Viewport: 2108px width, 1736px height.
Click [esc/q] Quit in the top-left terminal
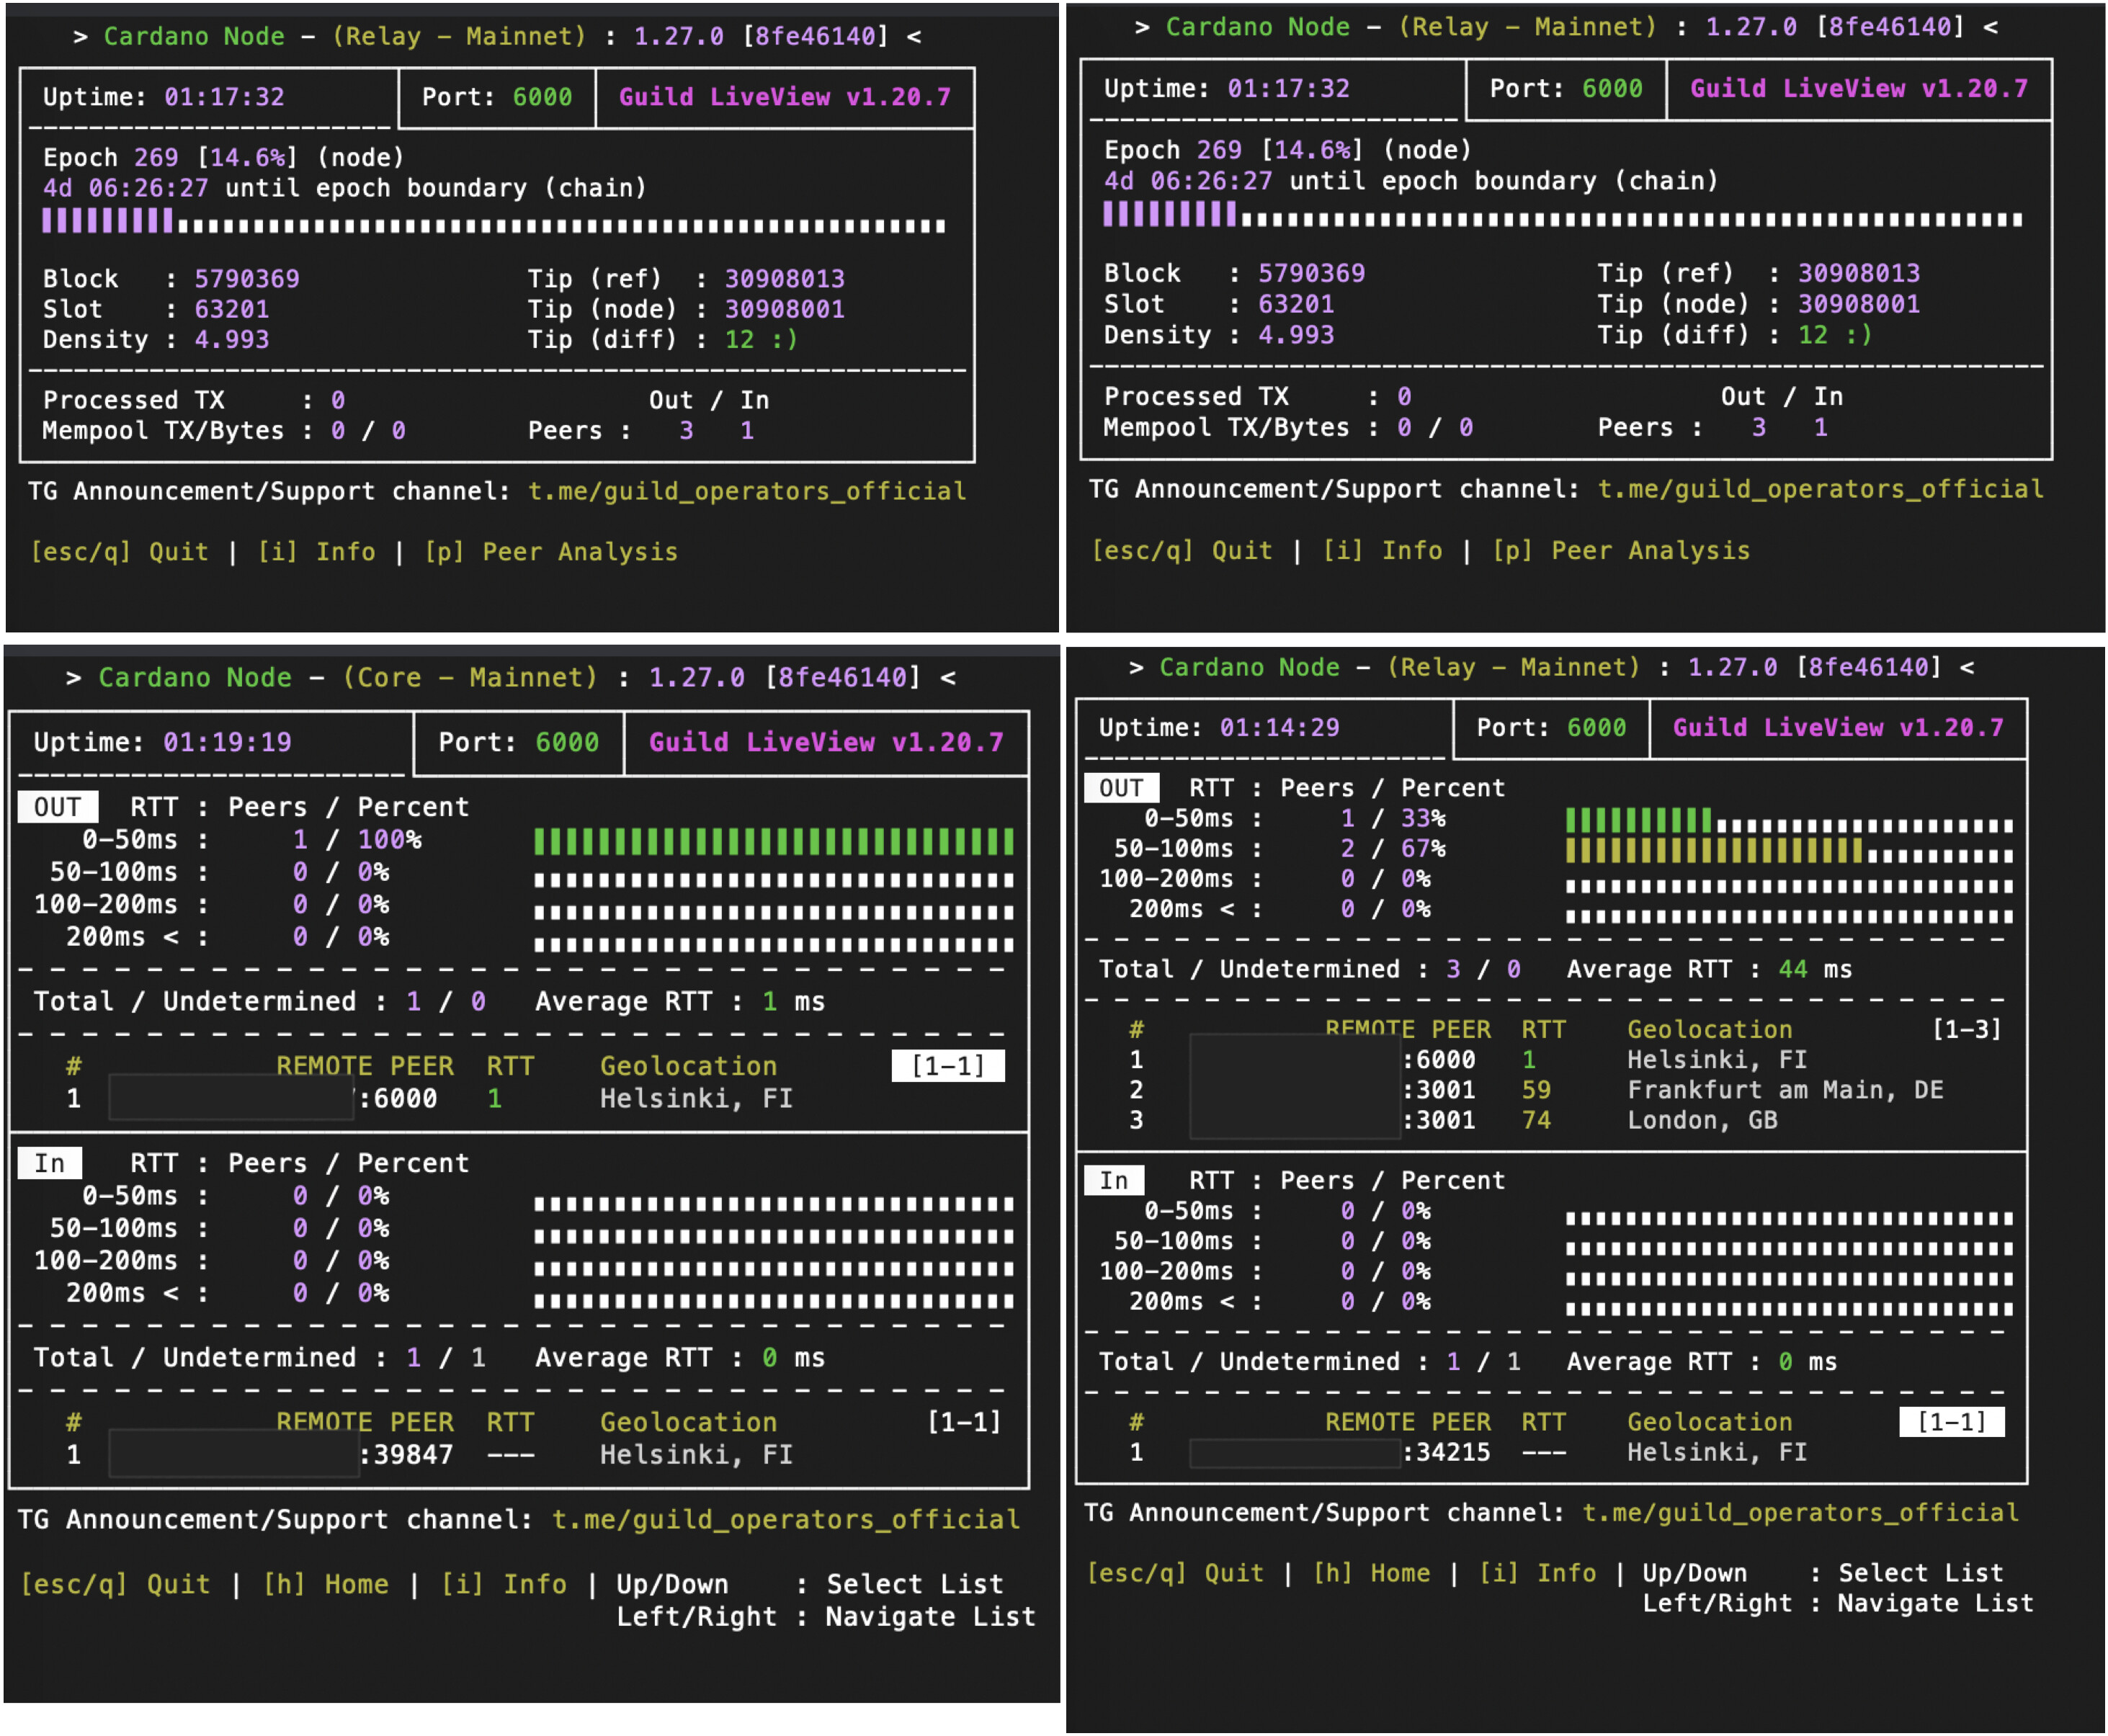[x=119, y=552]
